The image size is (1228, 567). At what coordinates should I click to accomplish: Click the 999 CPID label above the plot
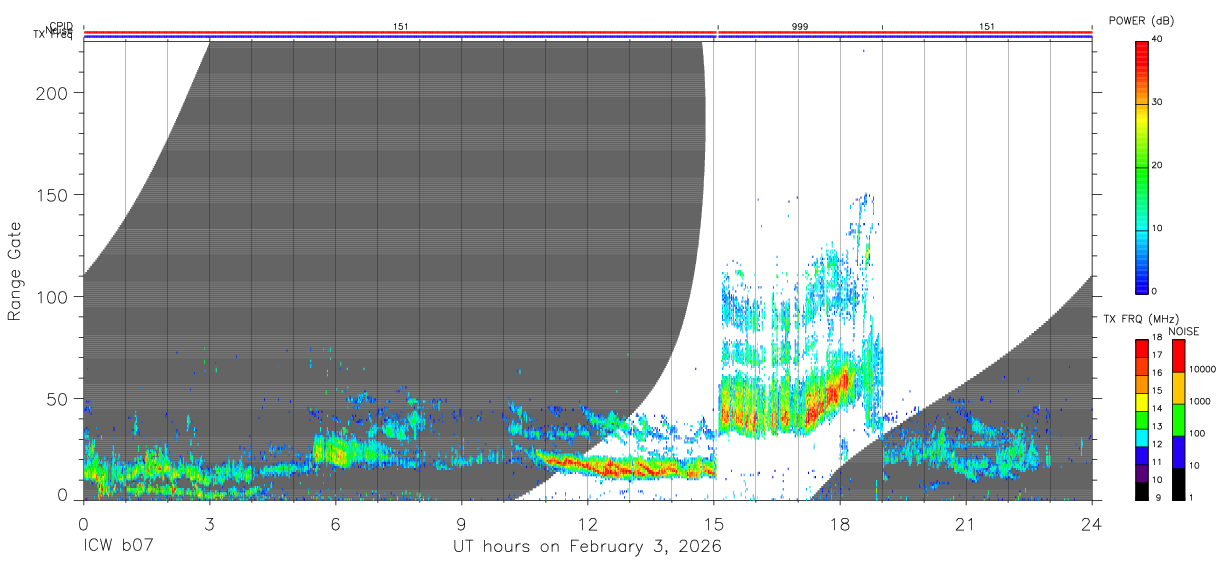800,26
